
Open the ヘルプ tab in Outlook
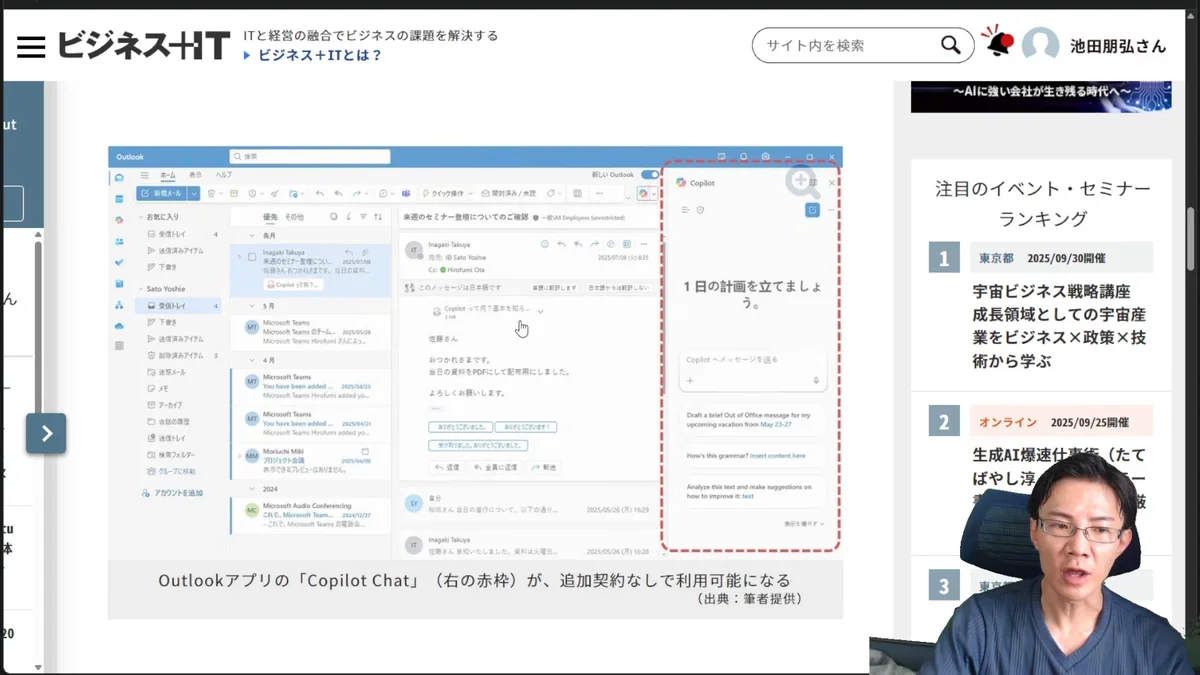click(x=224, y=175)
